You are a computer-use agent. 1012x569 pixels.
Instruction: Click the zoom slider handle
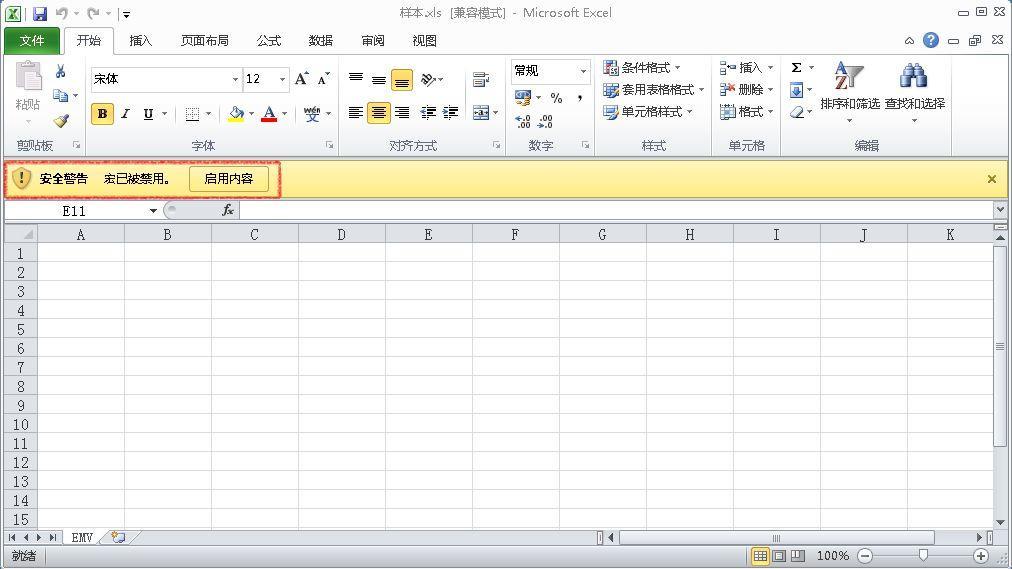tap(923, 555)
